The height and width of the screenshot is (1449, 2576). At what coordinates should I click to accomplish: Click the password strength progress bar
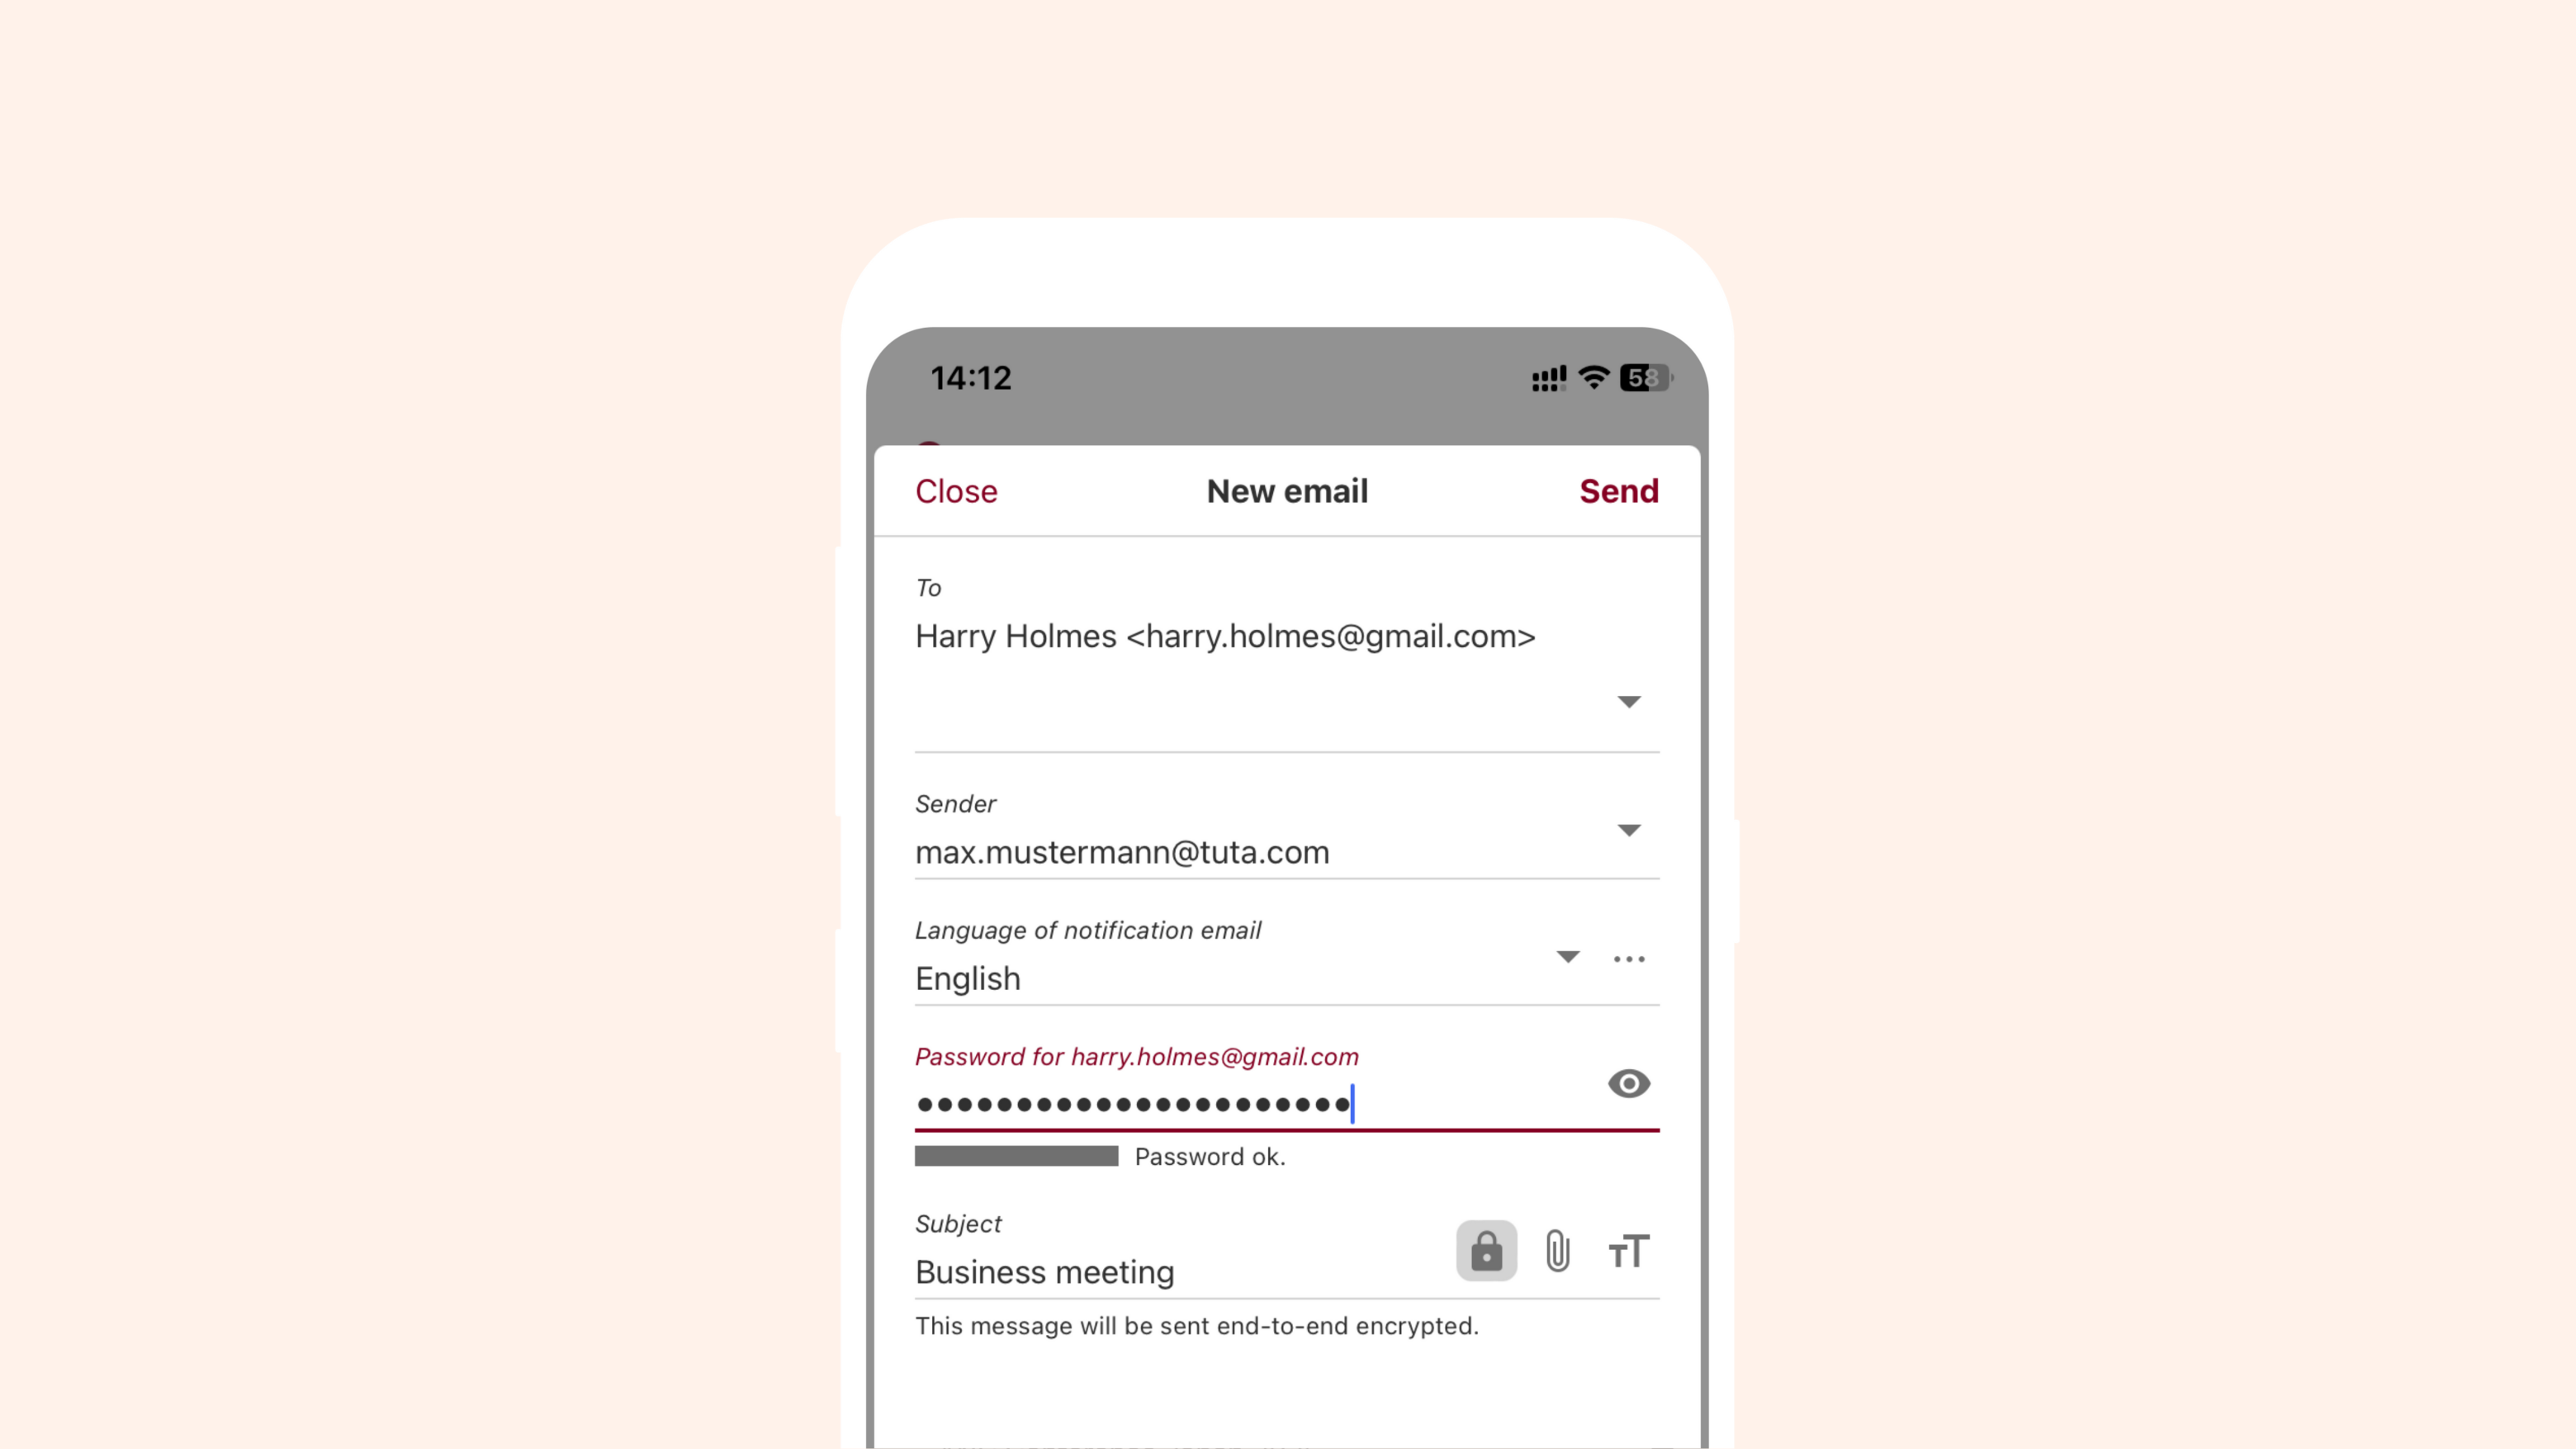(1017, 1157)
